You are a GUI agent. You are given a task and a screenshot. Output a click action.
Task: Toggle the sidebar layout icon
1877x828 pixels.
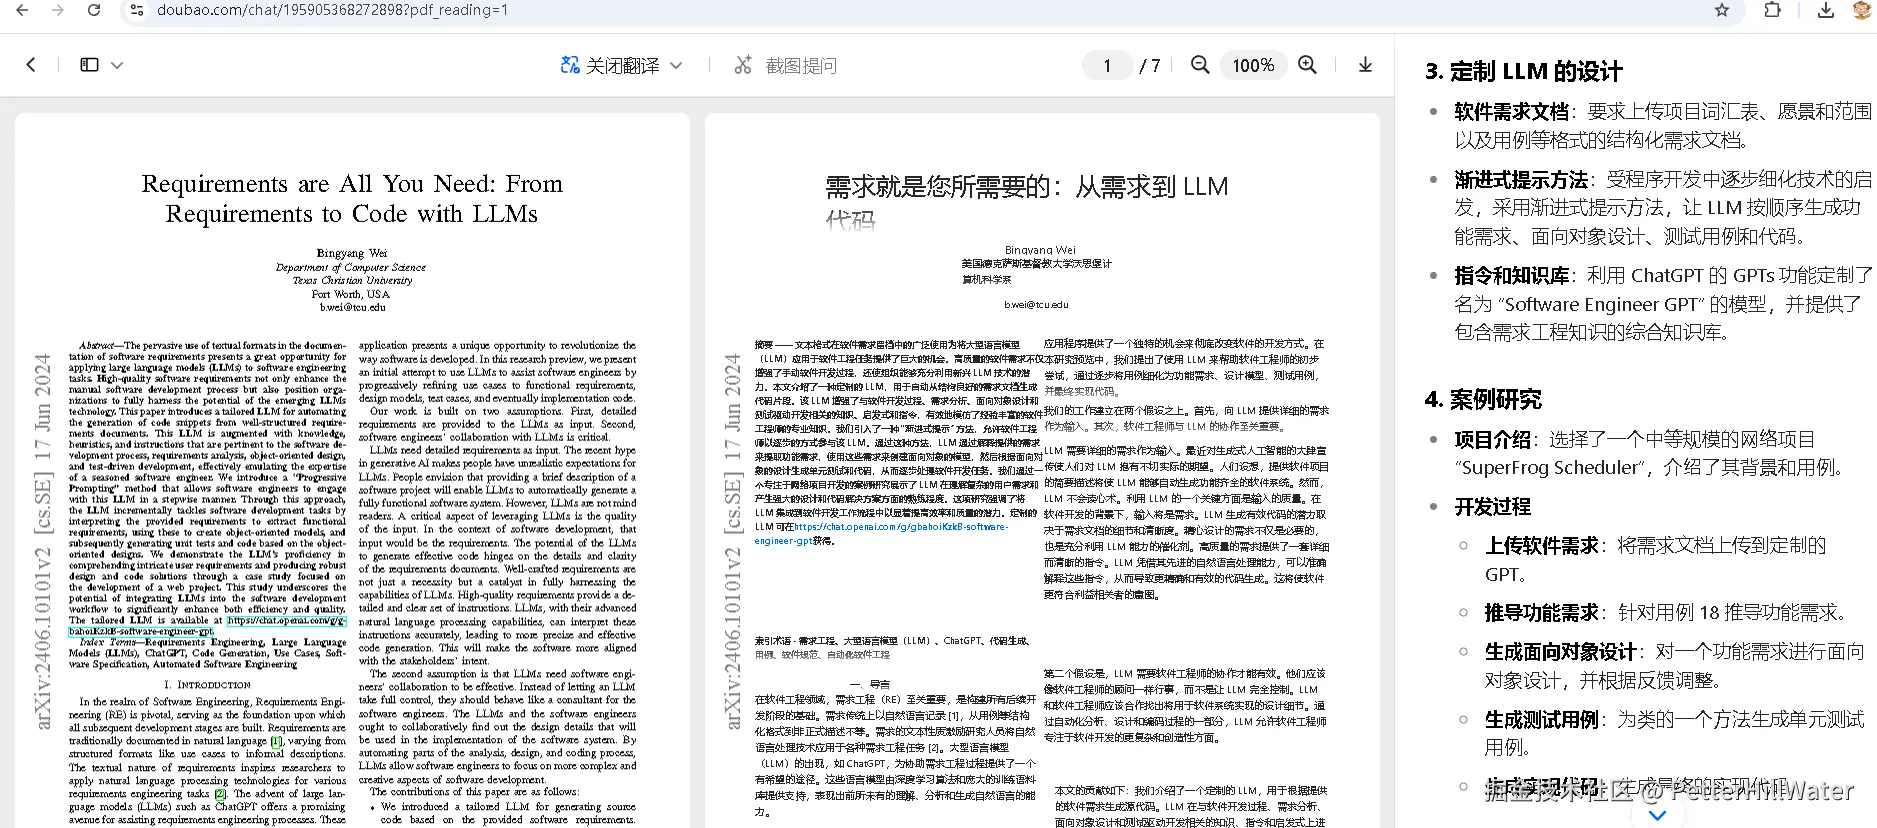[89, 65]
